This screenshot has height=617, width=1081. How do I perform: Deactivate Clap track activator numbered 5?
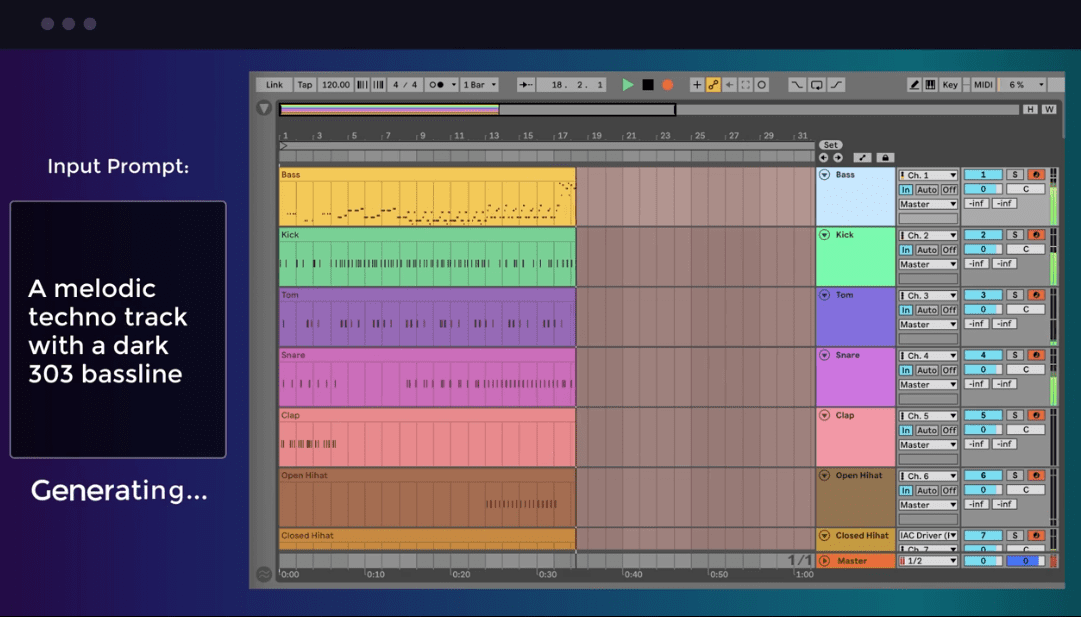(982, 415)
